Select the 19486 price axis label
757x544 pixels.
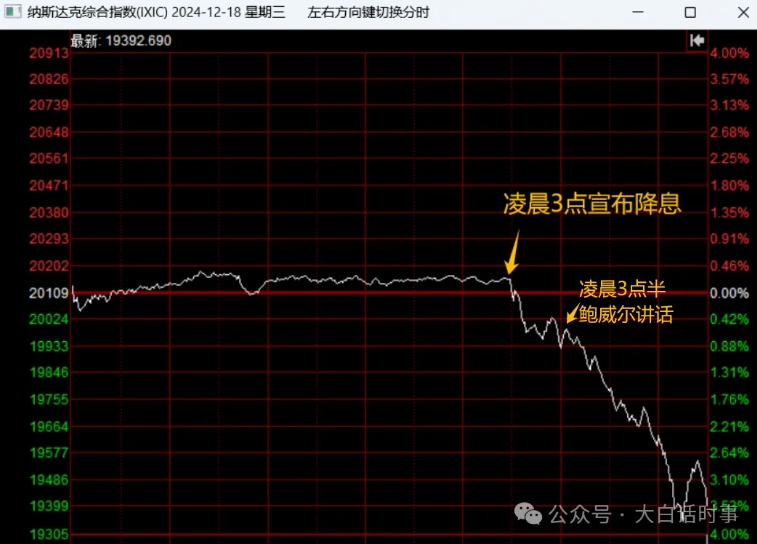[x=49, y=480]
